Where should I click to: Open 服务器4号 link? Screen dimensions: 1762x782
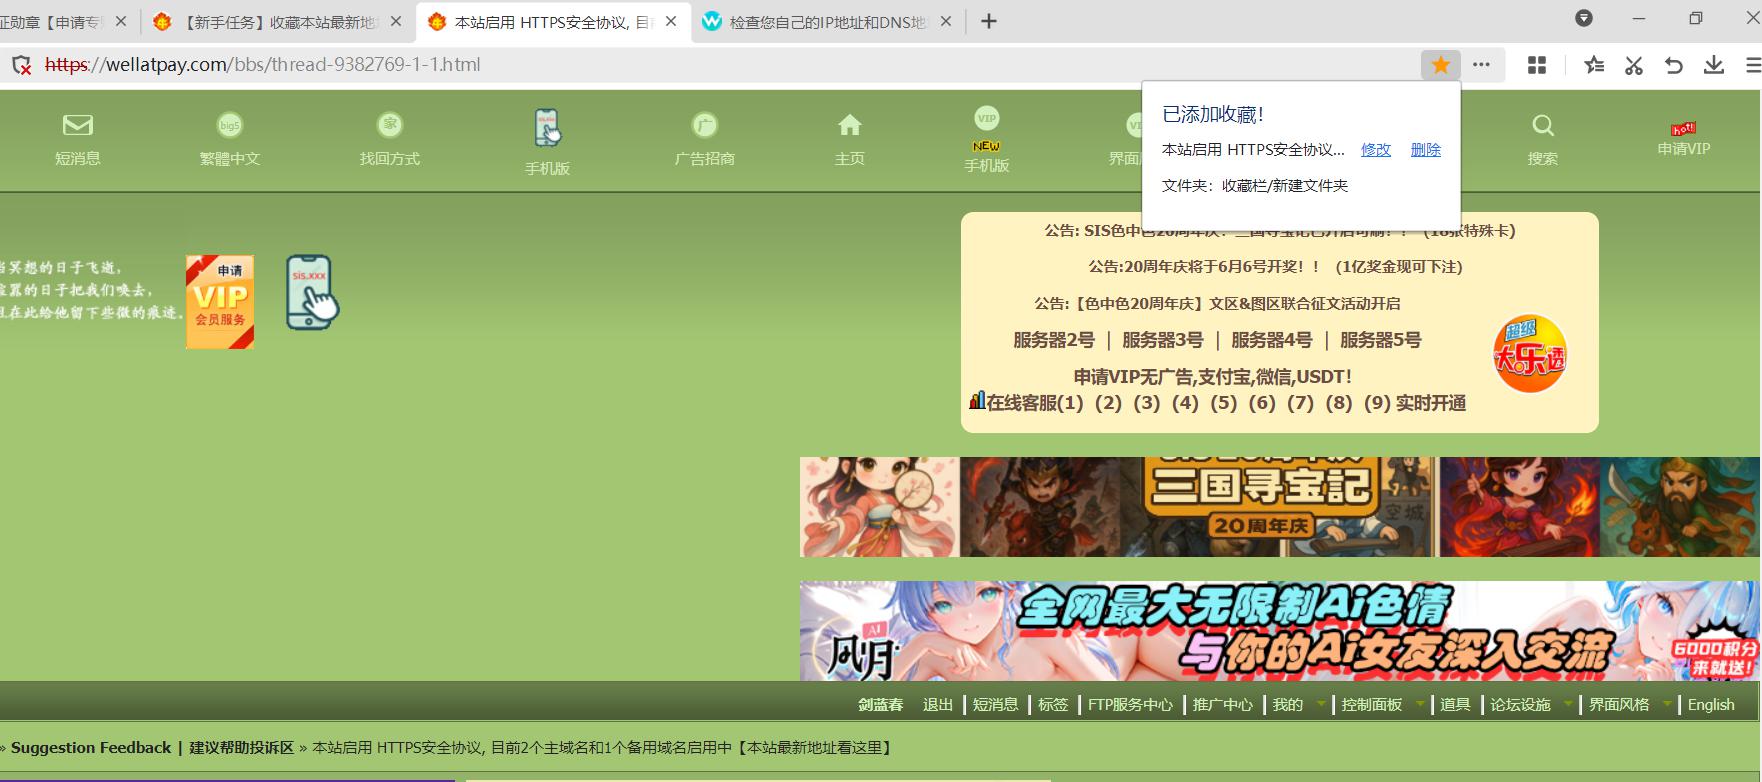pyautogui.click(x=1272, y=340)
